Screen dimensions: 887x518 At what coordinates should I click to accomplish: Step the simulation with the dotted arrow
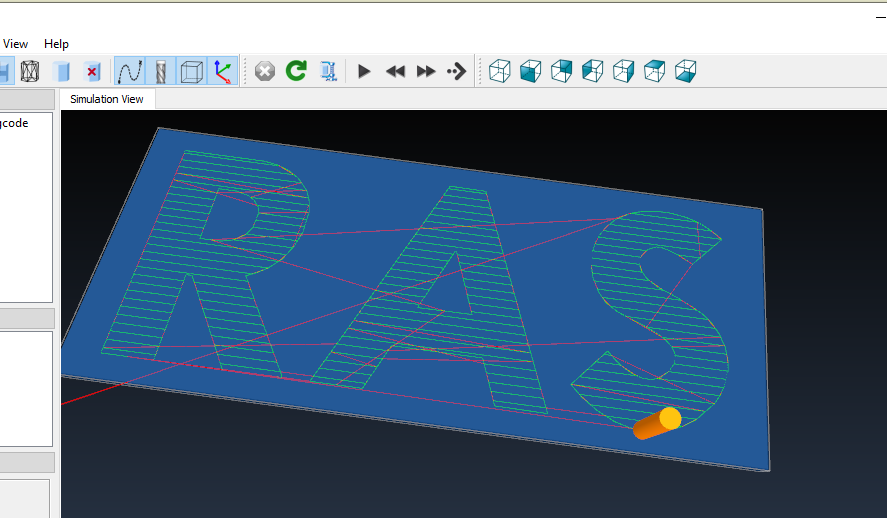457,71
